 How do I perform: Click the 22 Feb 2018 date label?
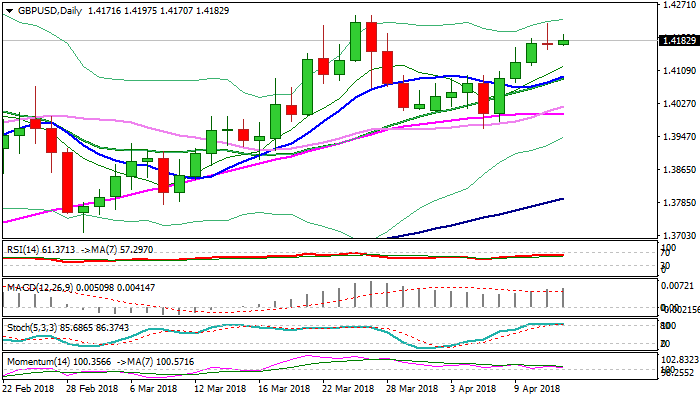(x=29, y=387)
